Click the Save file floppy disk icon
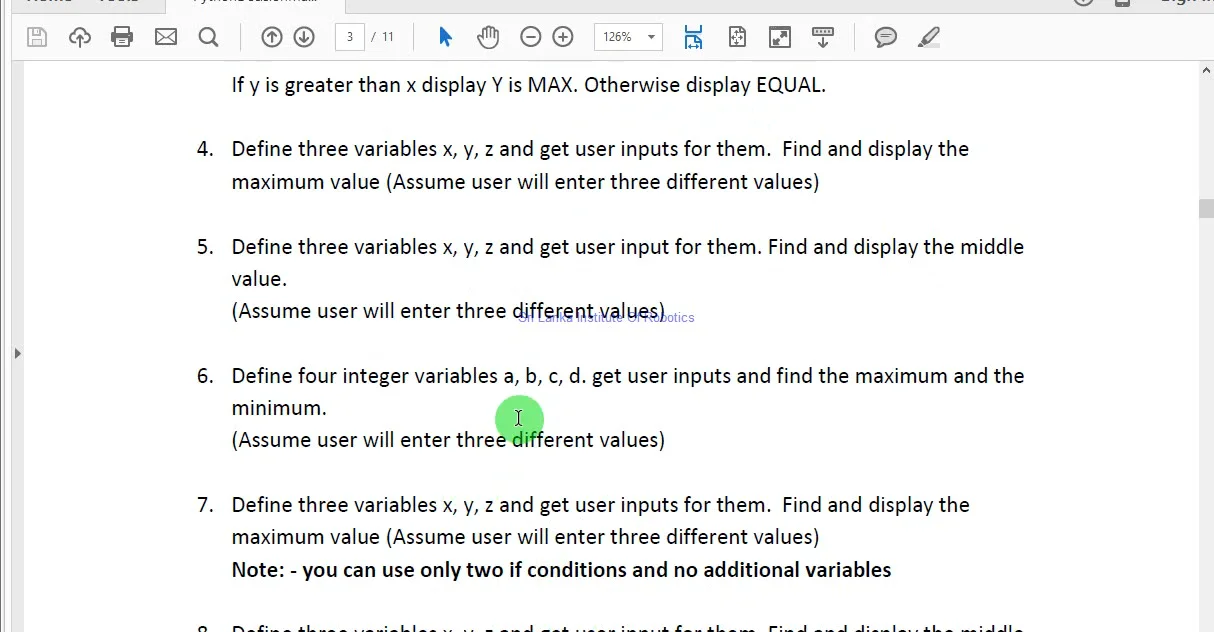Viewport: 1214px width, 632px height. [x=37, y=37]
